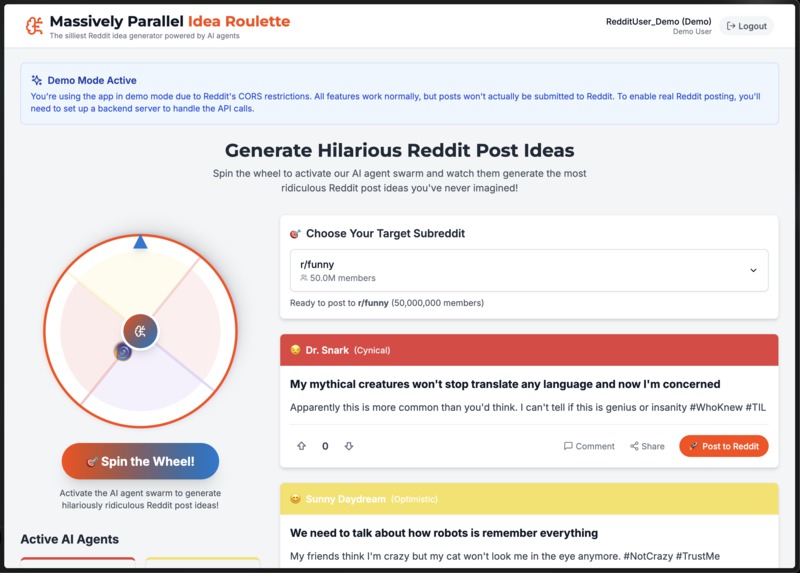Click the #NotCrazy #TrustMe post description line
Image resolution: width=800 pixels, height=573 pixels.
pyautogui.click(x=505, y=556)
